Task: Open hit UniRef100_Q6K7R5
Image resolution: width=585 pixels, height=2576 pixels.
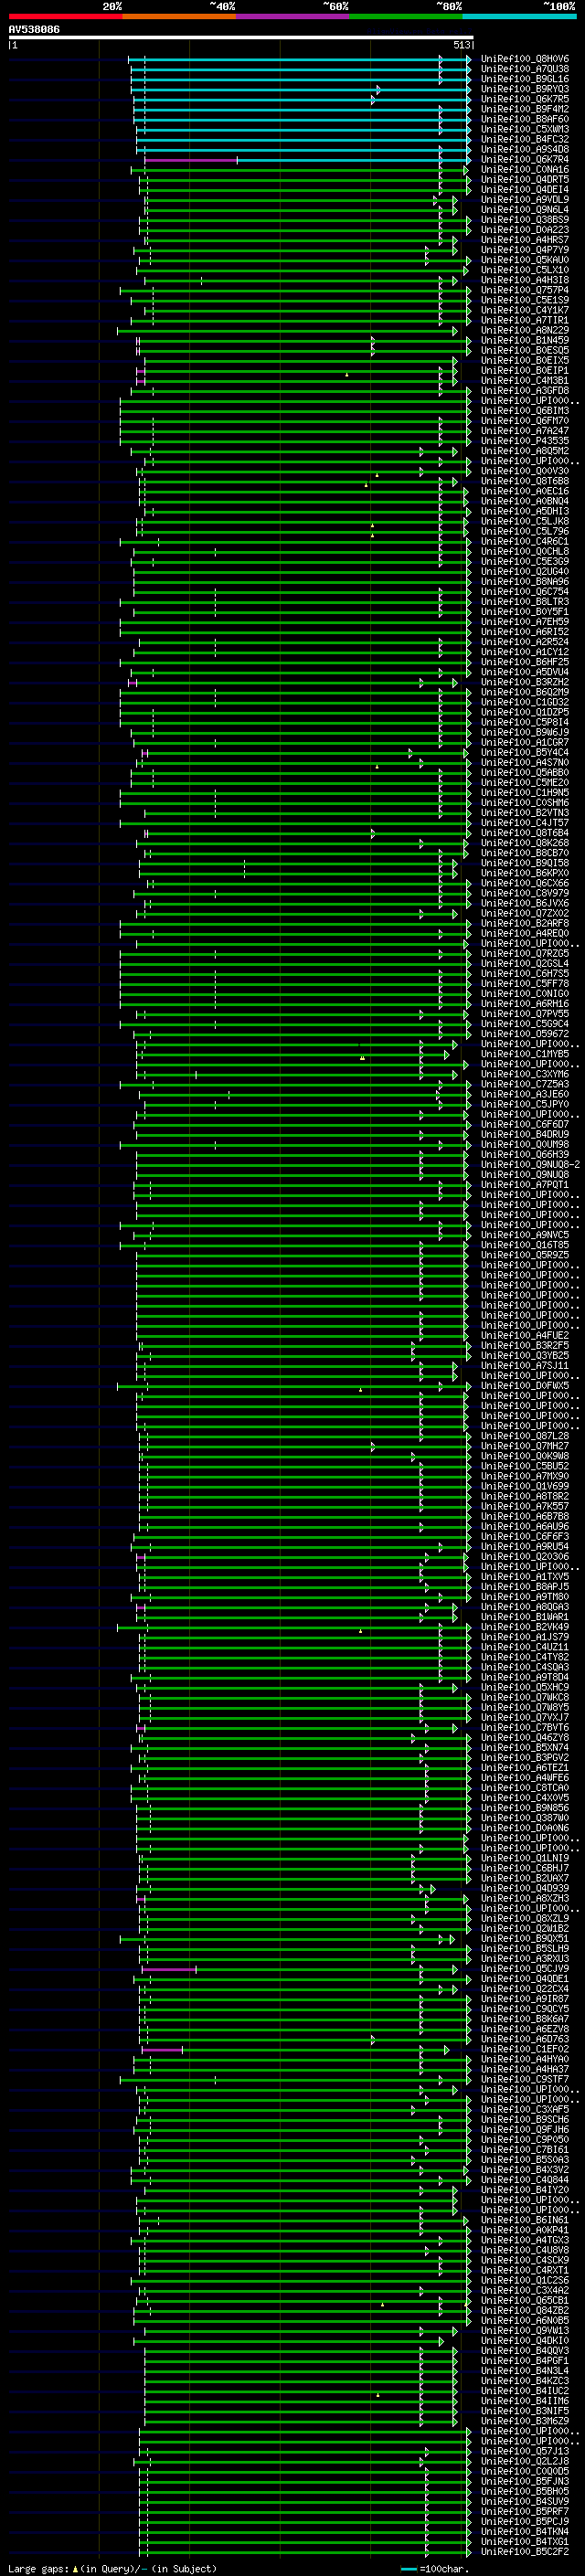Action: coord(524,99)
